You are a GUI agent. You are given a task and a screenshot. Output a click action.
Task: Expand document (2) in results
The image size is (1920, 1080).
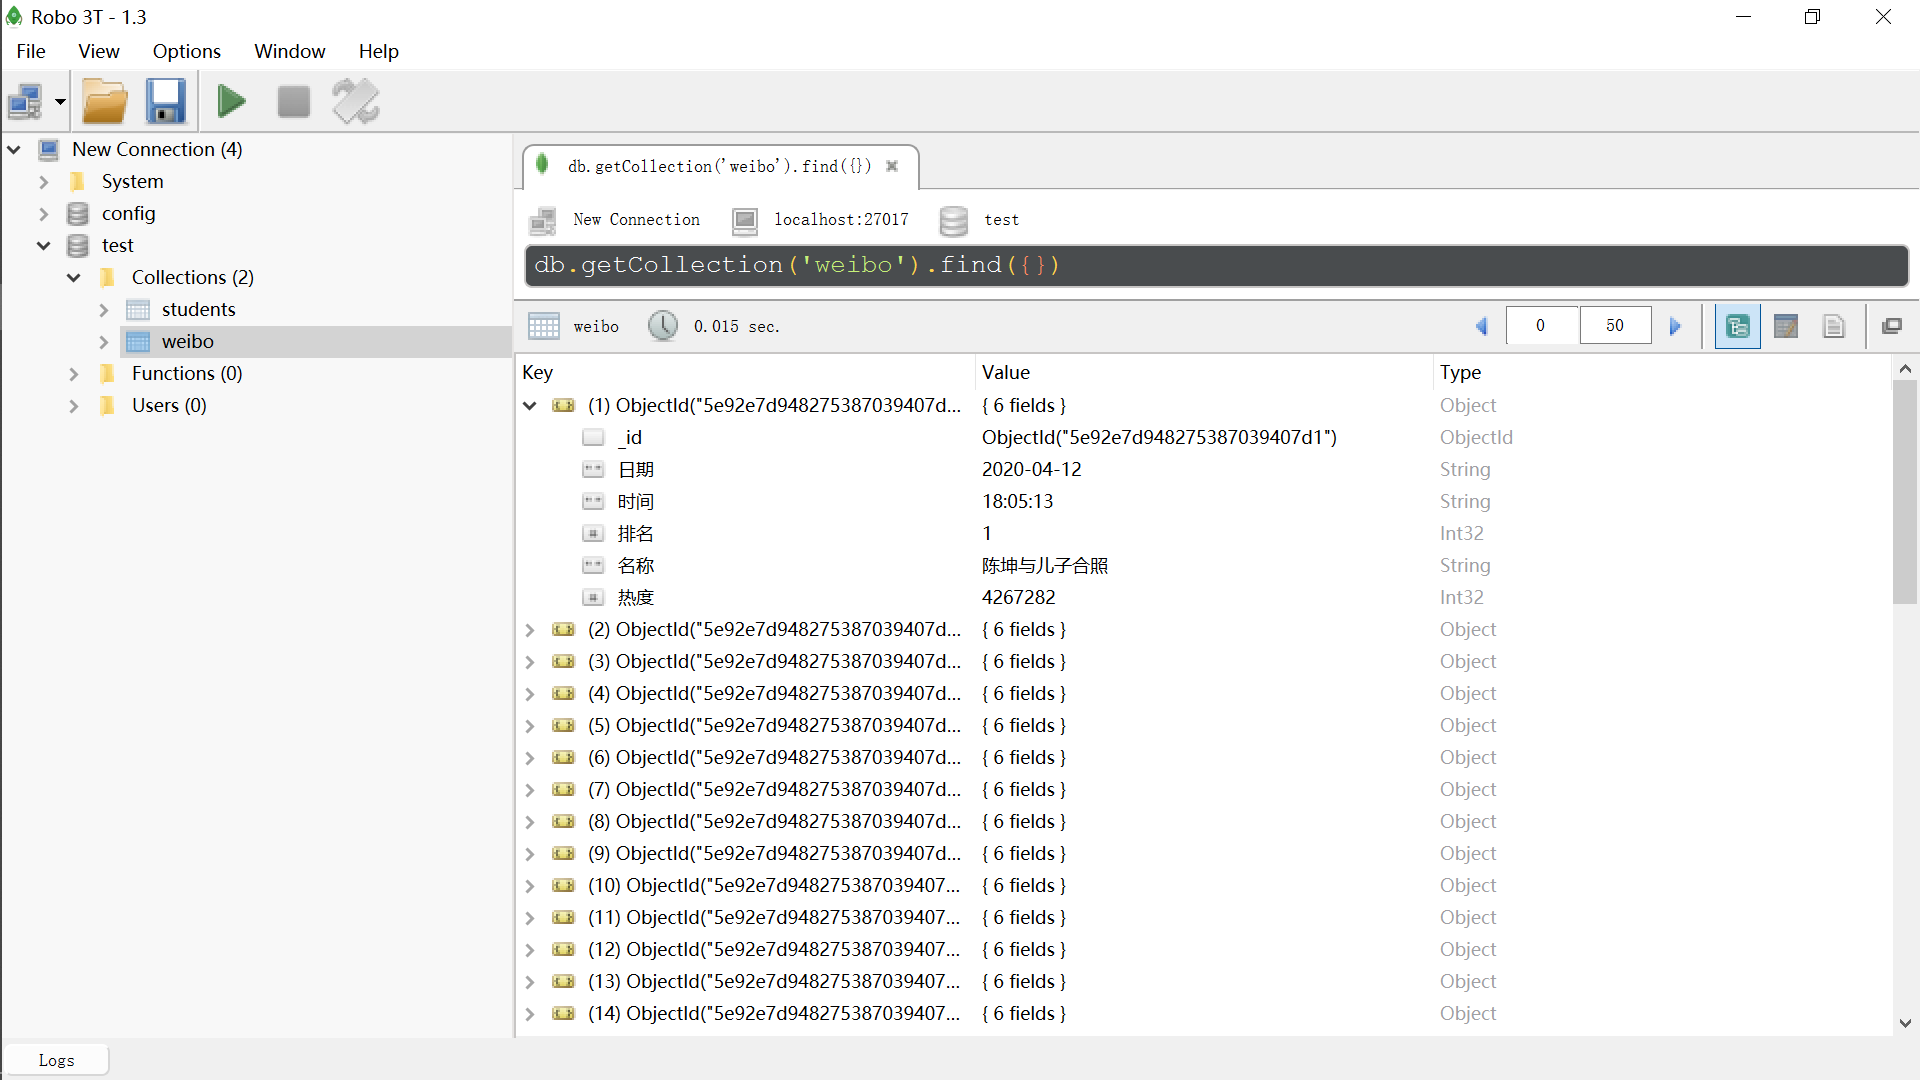pyautogui.click(x=530, y=630)
